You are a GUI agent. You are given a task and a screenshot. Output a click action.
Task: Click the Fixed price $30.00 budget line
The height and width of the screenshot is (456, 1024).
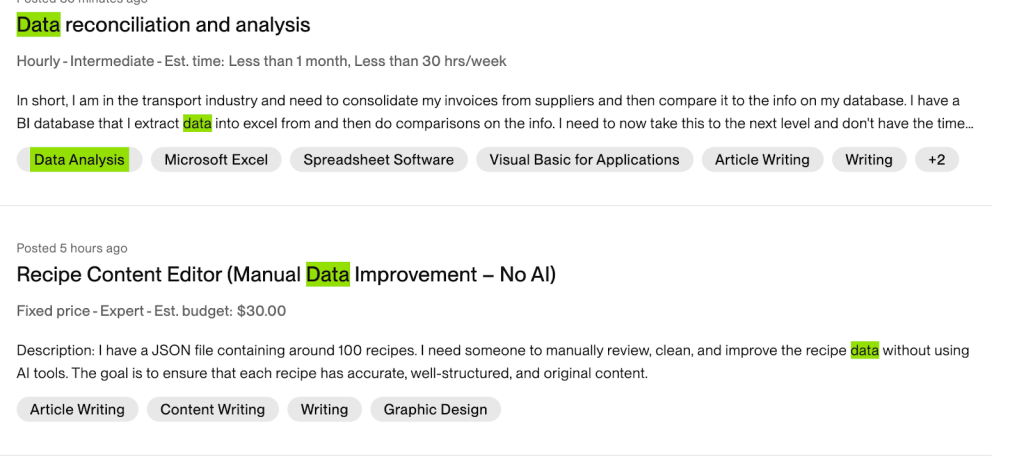(151, 311)
